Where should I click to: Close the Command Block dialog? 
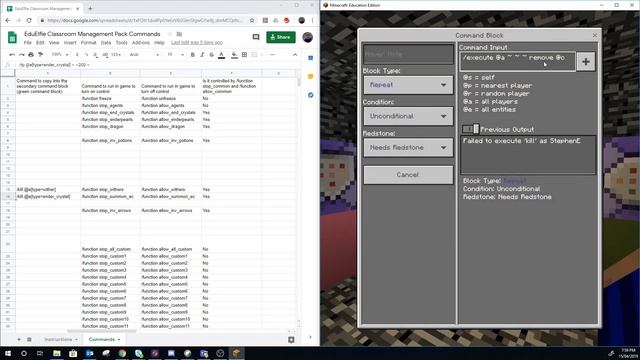[x=595, y=36]
